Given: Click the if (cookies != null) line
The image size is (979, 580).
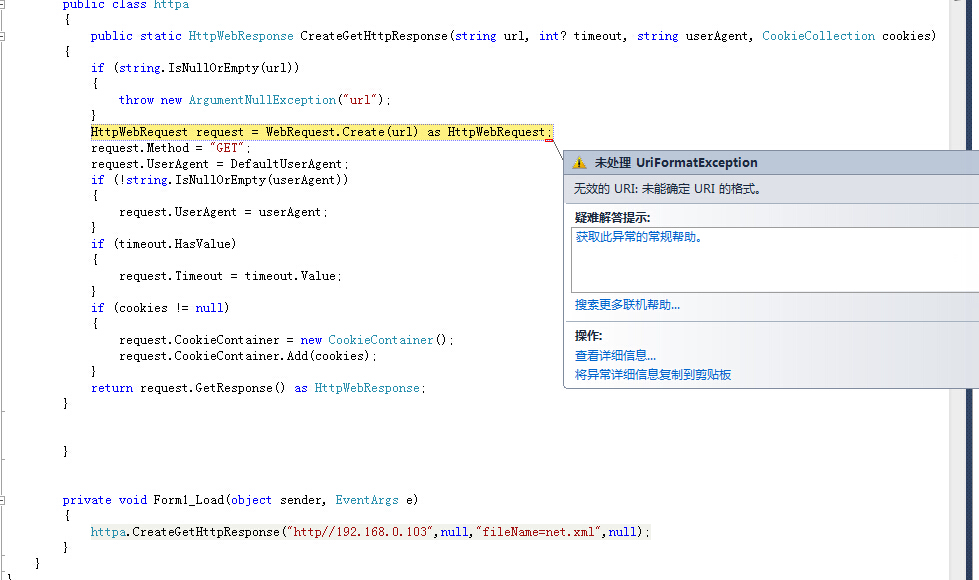Looking at the screenshot, I should coord(160,308).
